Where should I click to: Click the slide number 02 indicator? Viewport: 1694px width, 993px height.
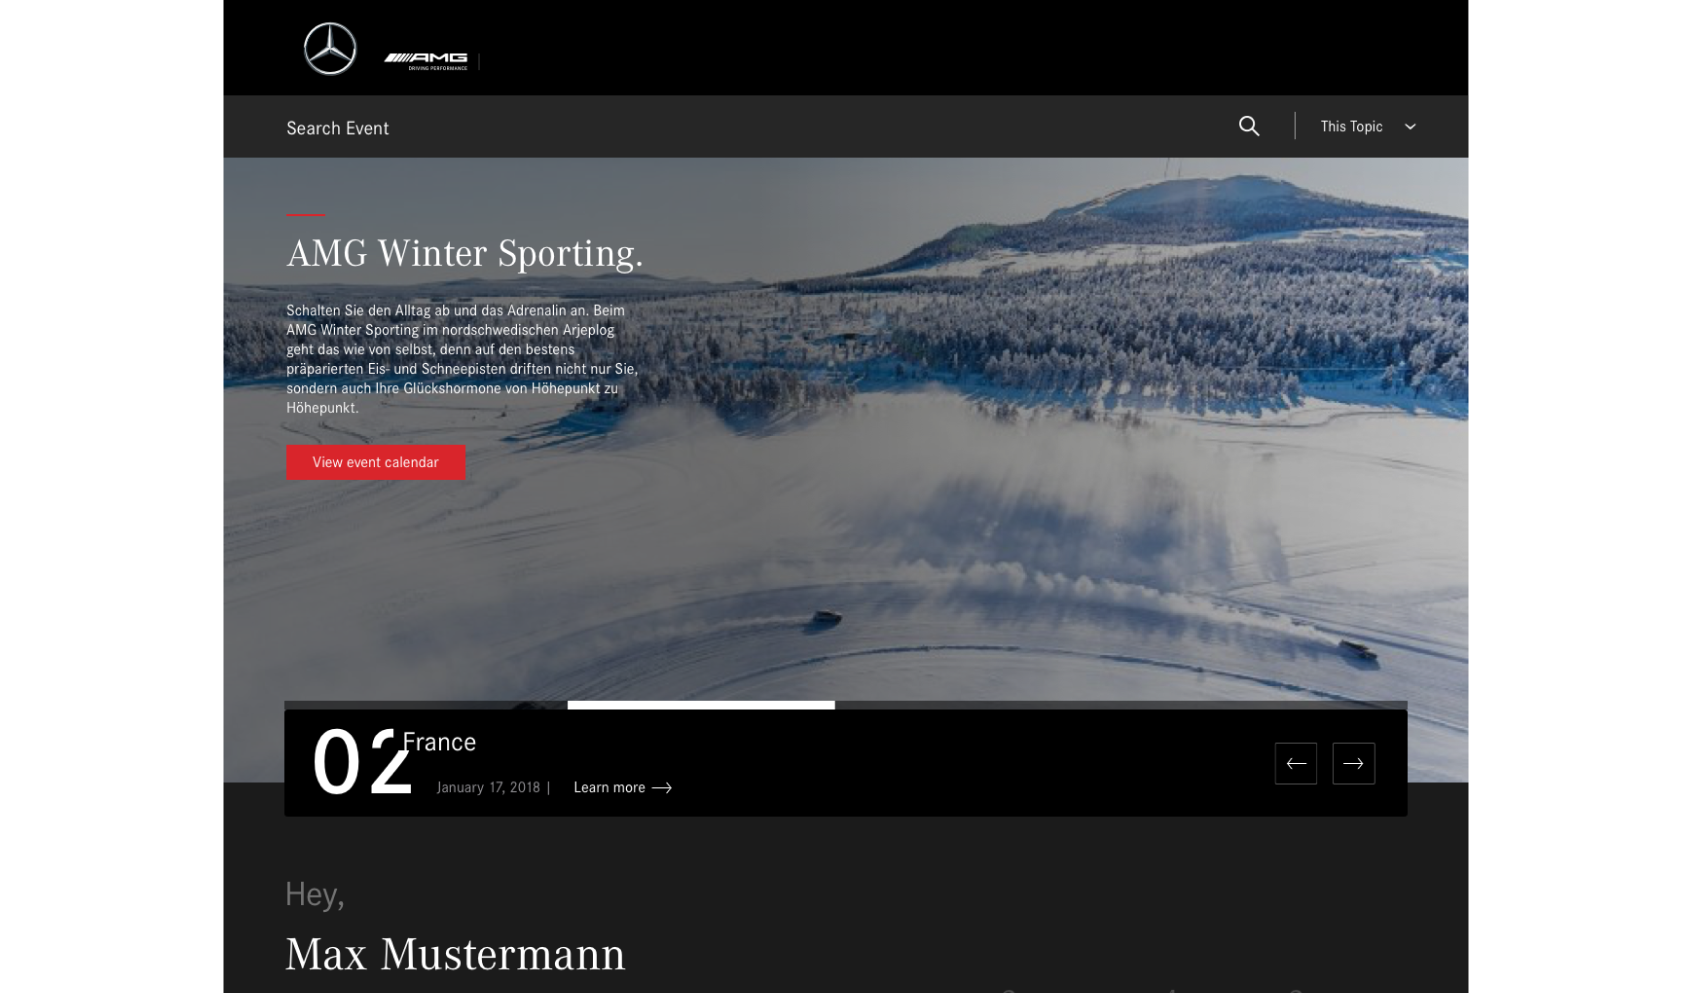coord(361,763)
